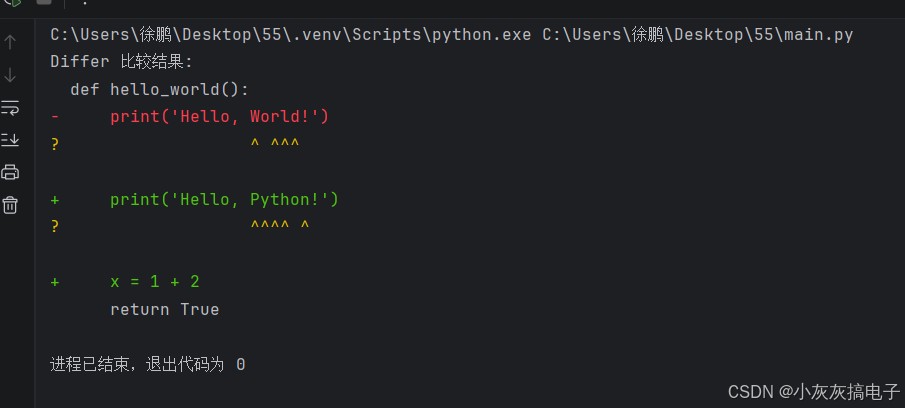Clear all console output with trash icon

click(10, 205)
